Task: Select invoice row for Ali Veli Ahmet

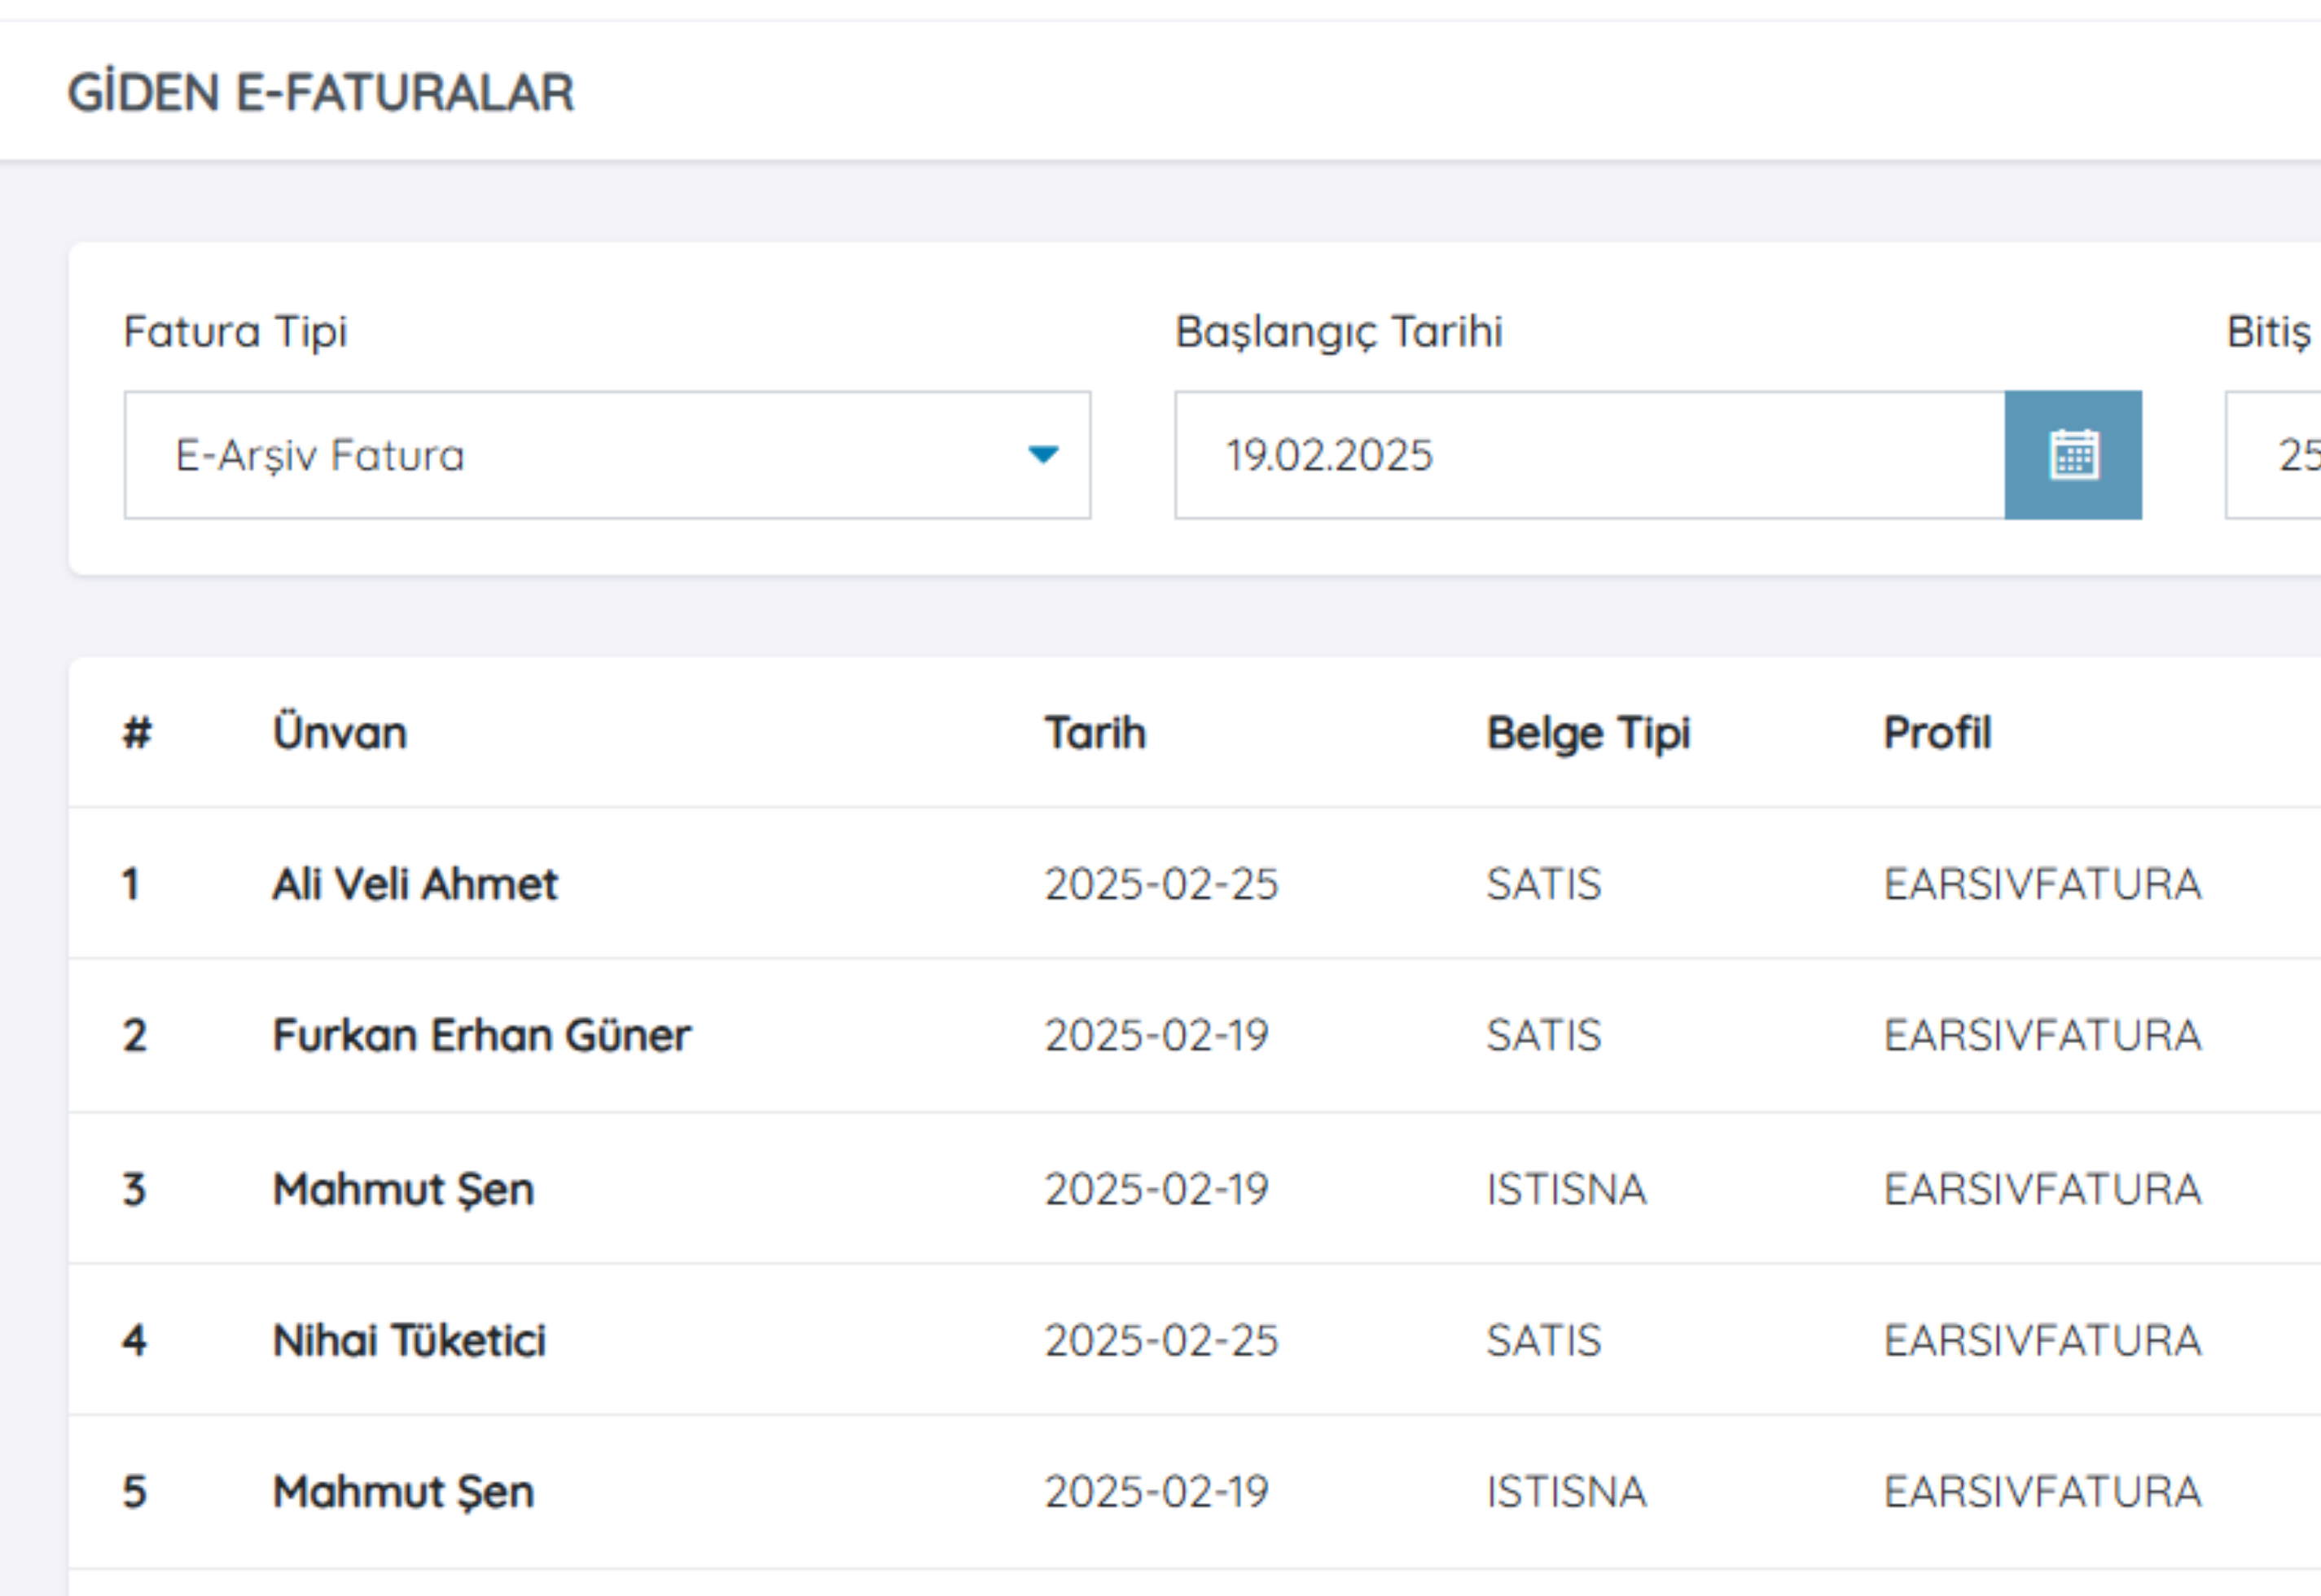Action: tap(414, 884)
